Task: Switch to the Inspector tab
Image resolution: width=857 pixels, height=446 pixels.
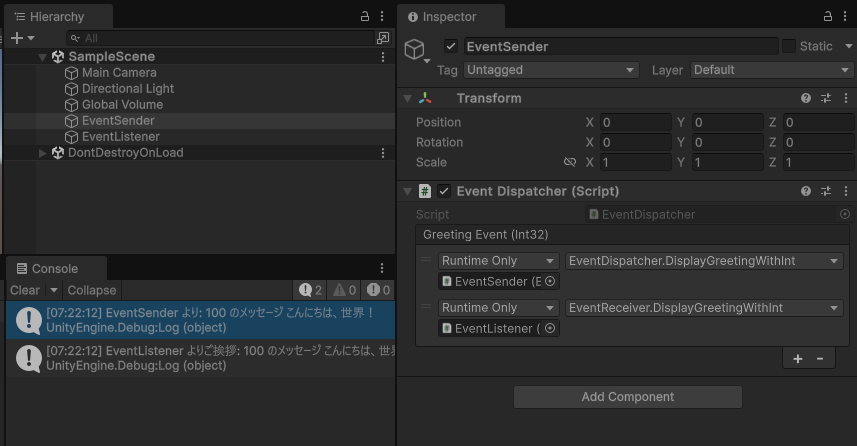Action: (x=449, y=17)
